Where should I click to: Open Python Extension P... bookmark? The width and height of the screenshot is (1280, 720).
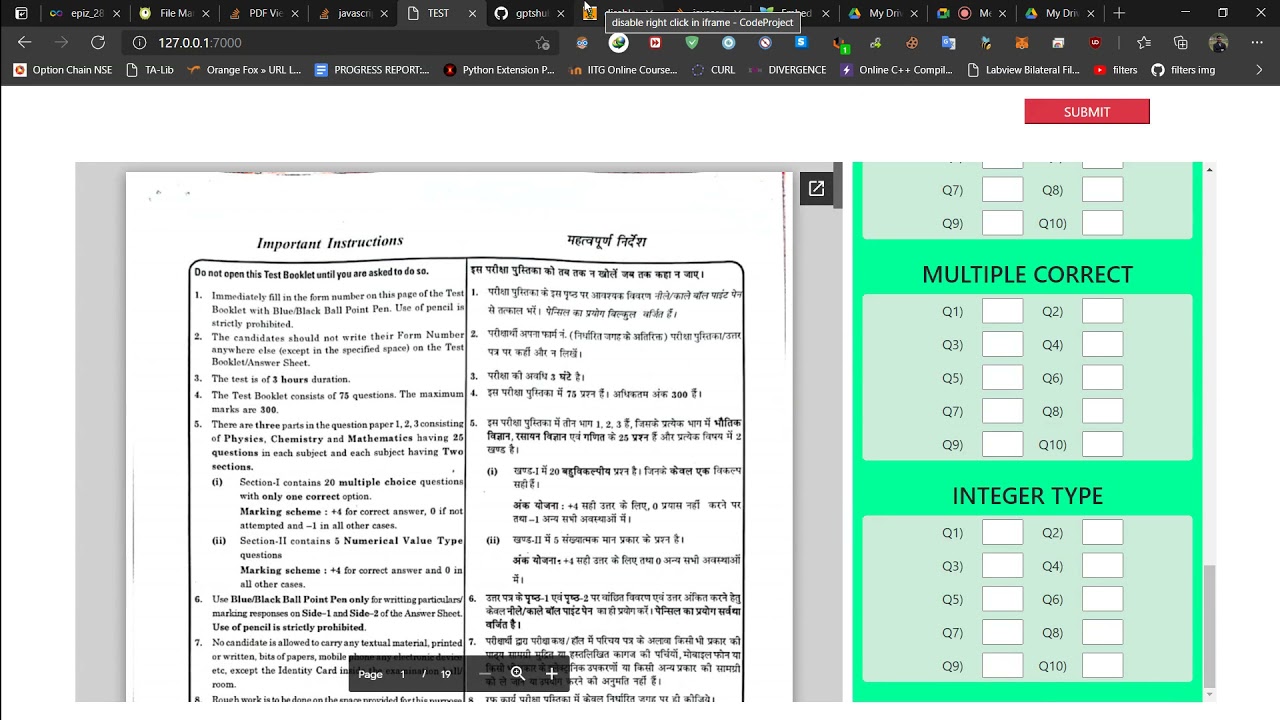pos(499,70)
